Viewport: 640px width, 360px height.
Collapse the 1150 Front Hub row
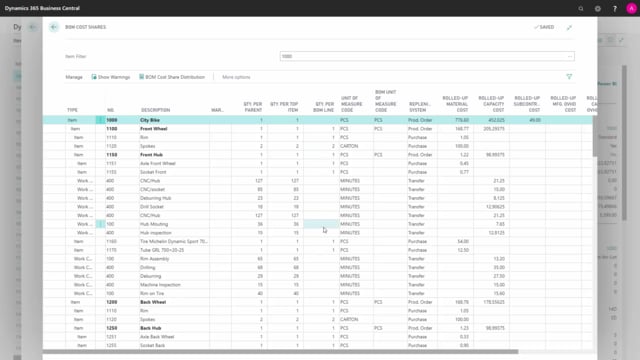click(x=79, y=155)
